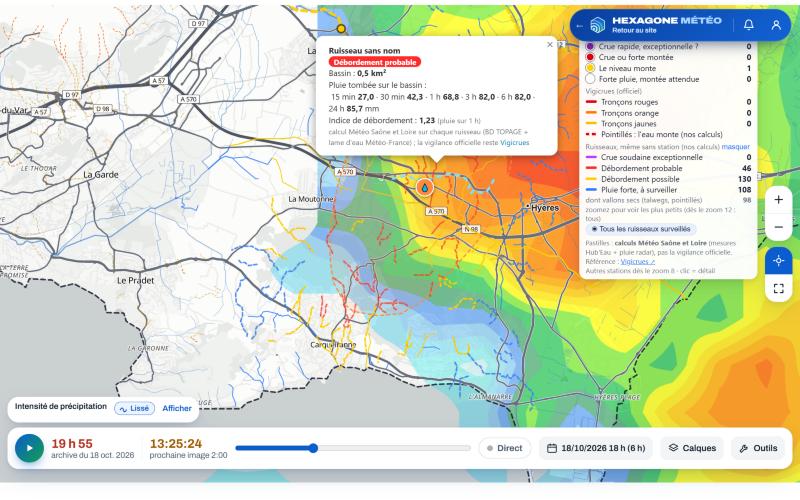
Task: Center map on my location
Action: 778,261
